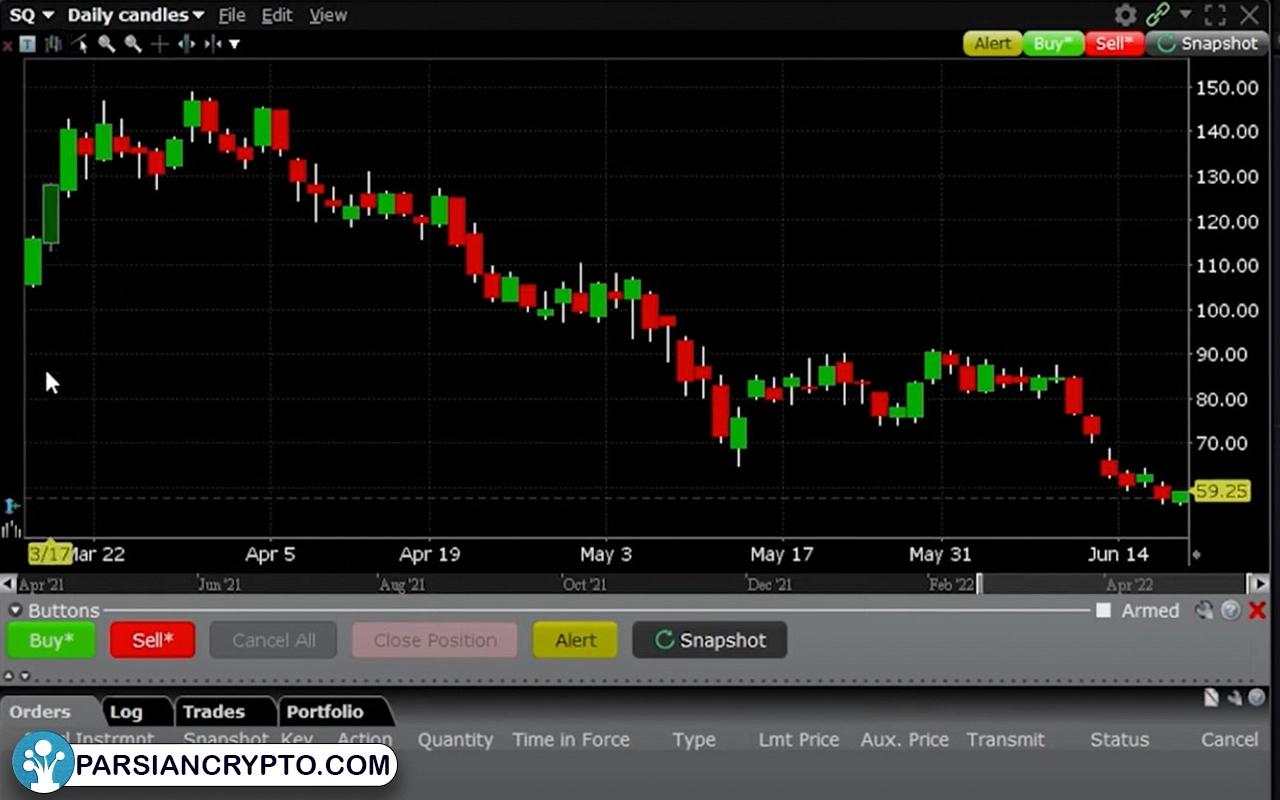Select the text annotation T tool
1280x800 pixels.
(27, 44)
